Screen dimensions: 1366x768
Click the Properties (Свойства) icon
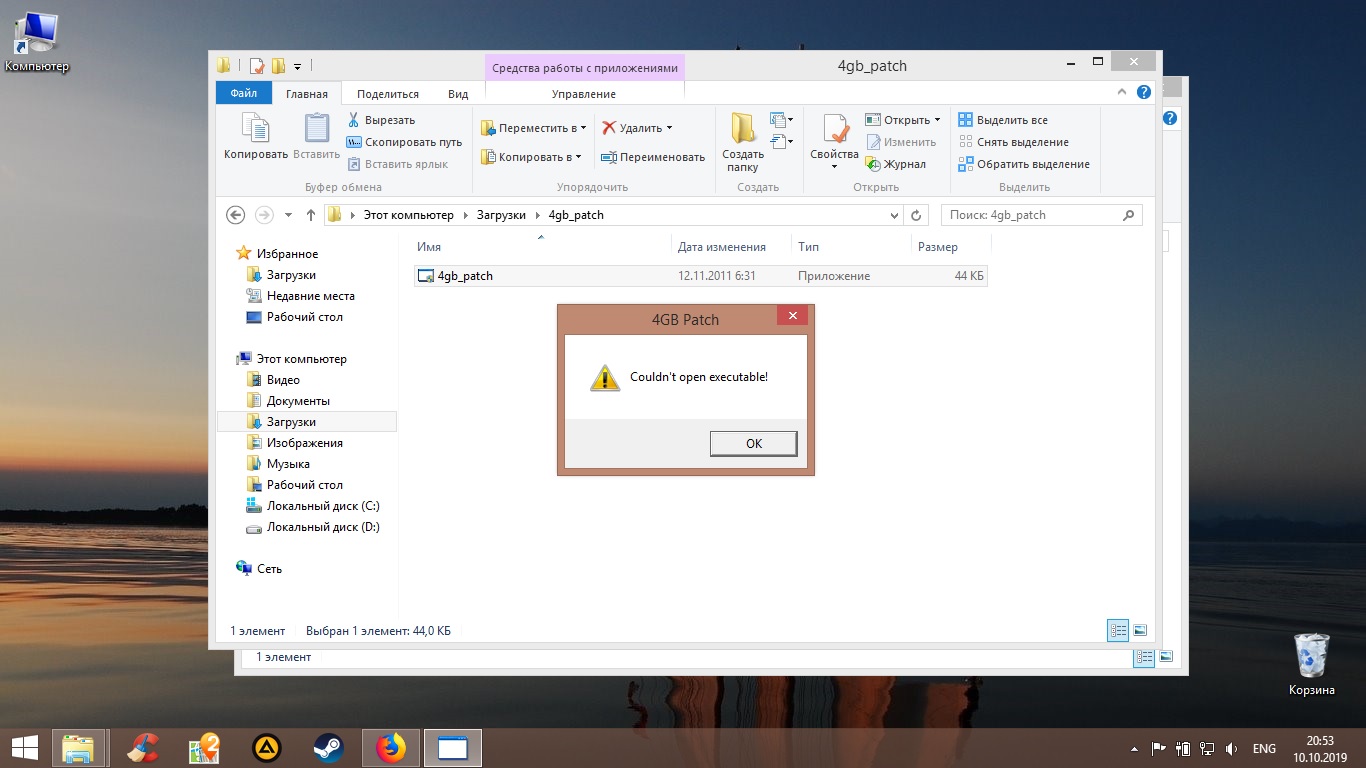tap(834, 130)
